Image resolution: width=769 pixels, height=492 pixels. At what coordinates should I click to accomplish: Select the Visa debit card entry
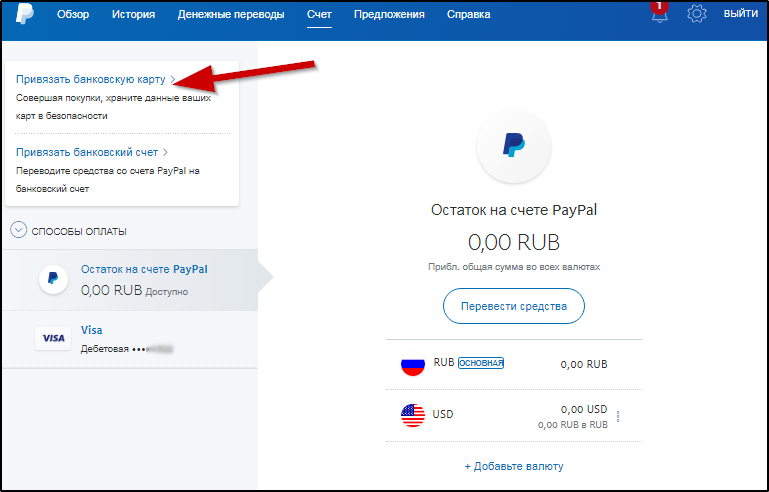point(130,339)
